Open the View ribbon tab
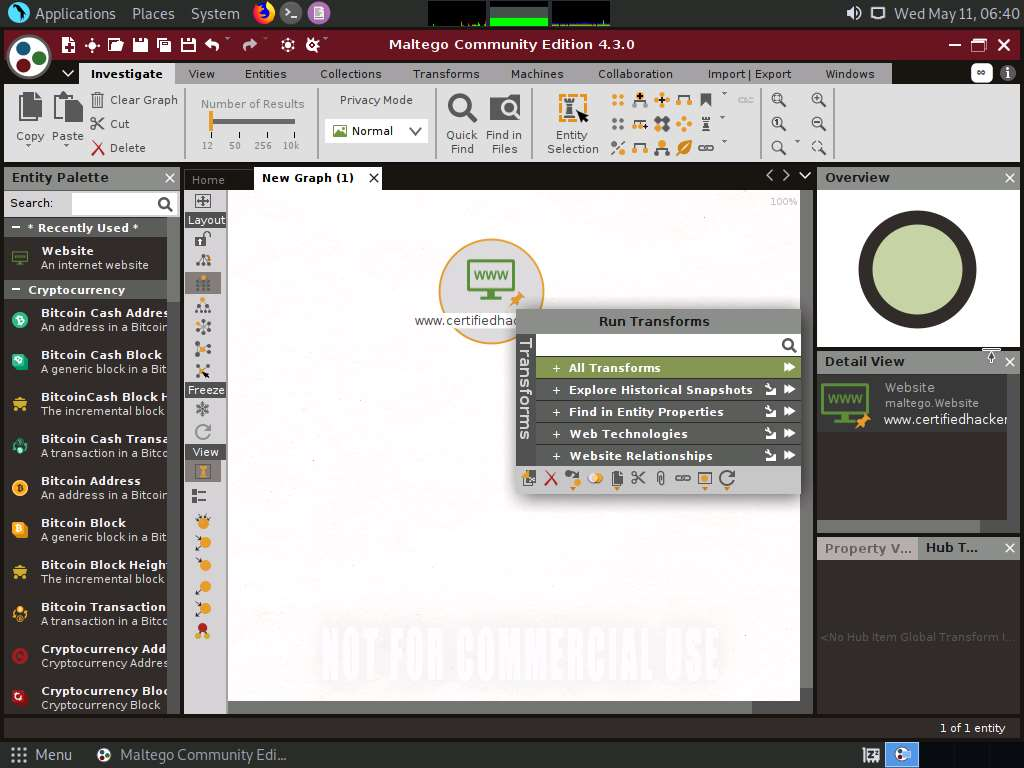The width and height of the screenshot is (1024, 768). 202,74
